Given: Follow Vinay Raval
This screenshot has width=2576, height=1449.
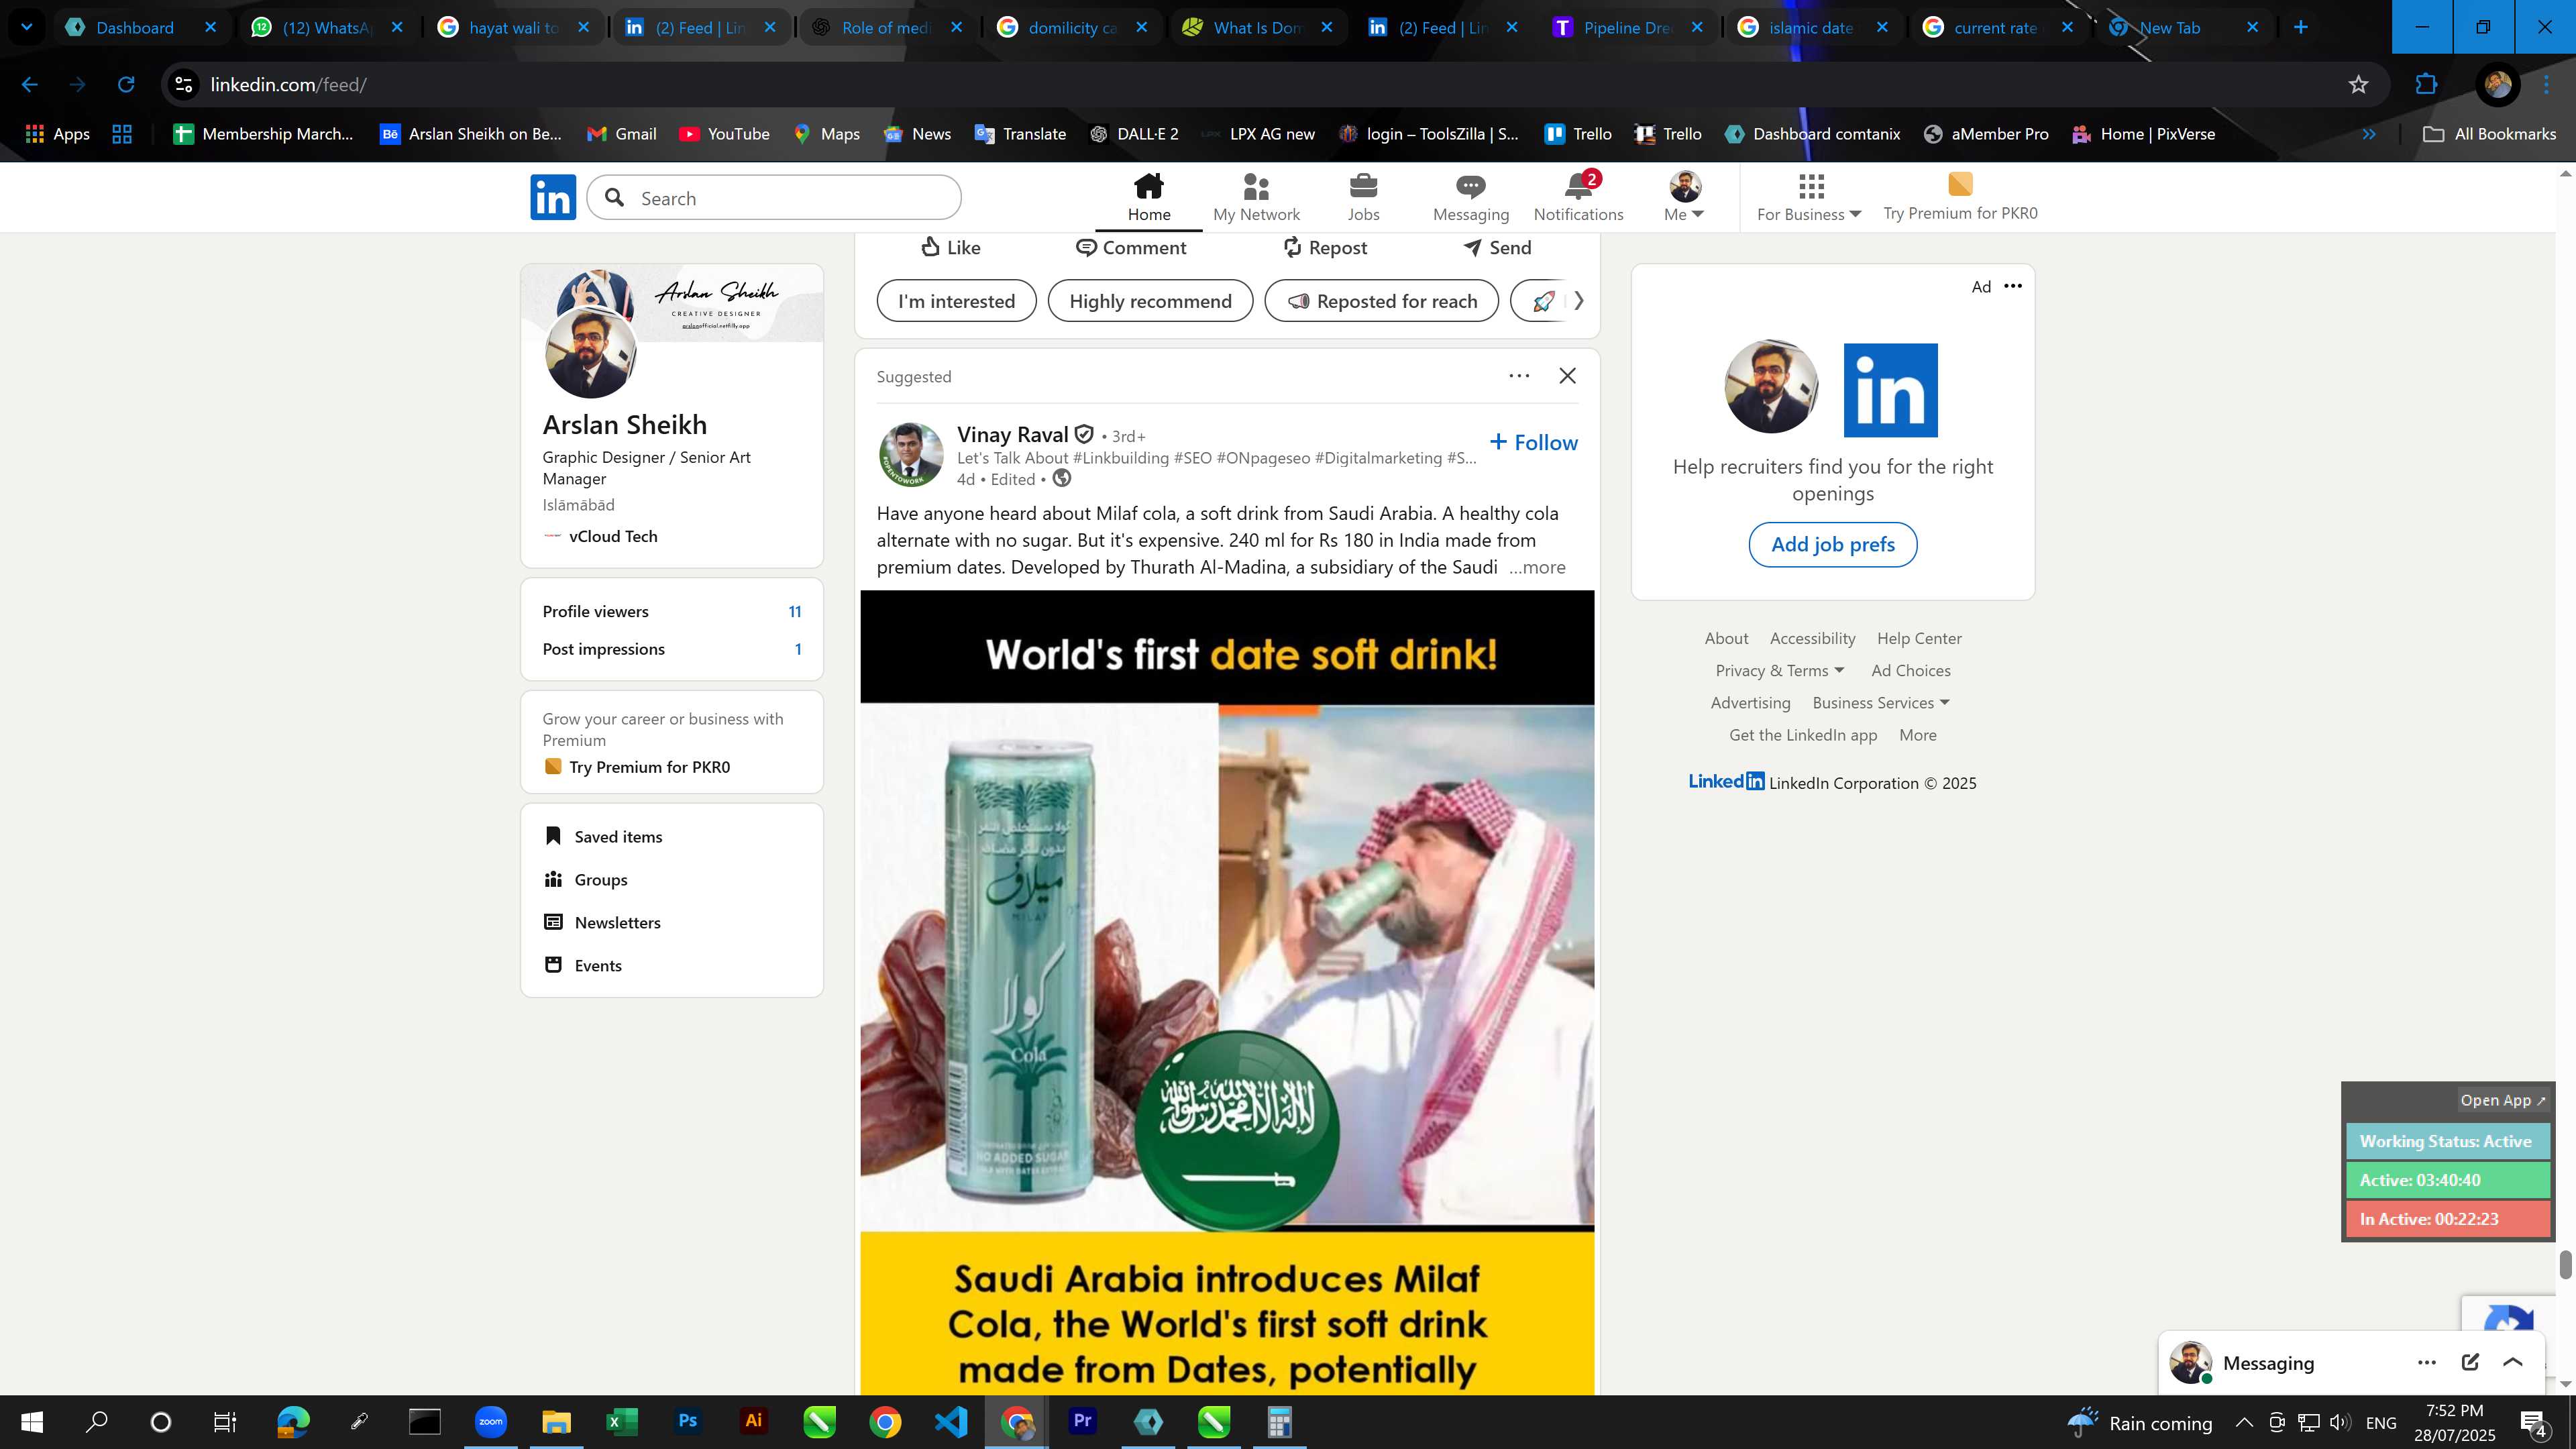Looking at the screenshot, I should (x=1533, y=442).
